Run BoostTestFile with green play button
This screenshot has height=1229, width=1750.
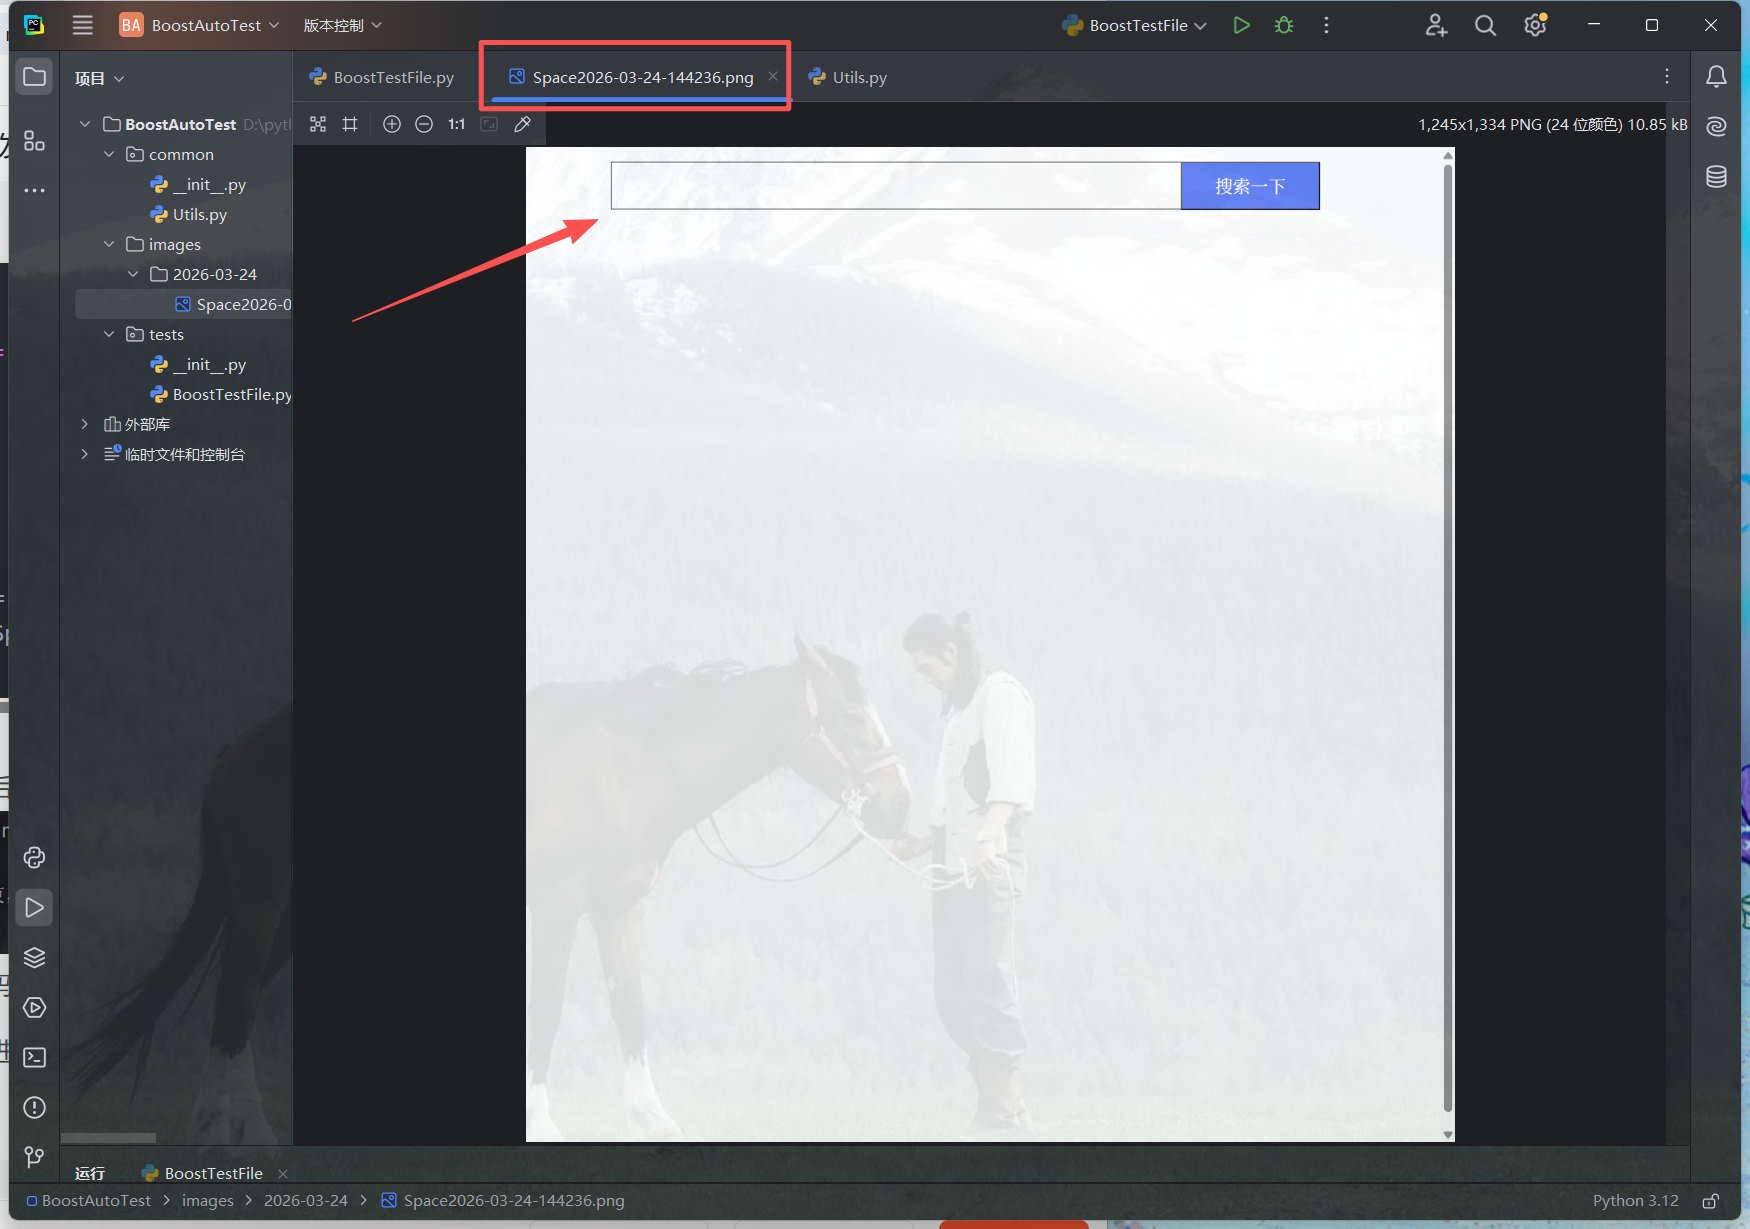1241,25
